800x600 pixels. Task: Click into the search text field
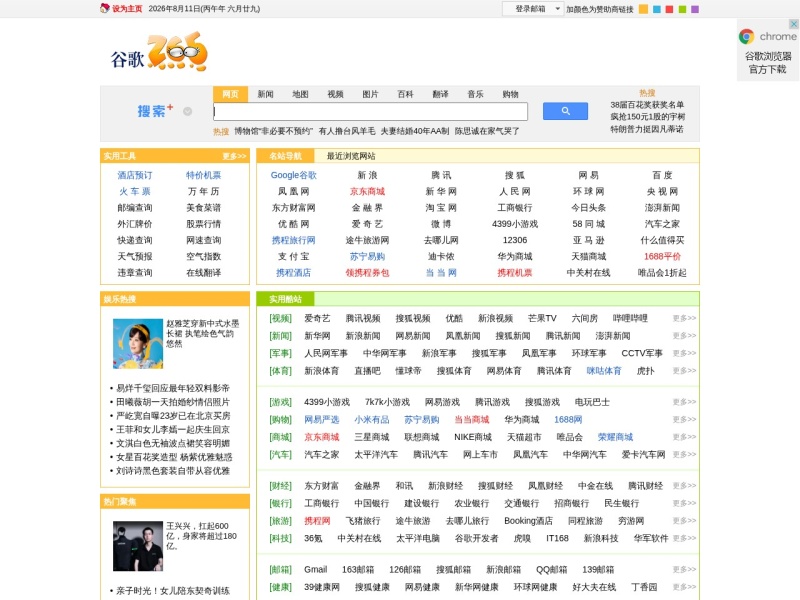pyautogui.click(x=370, y=111)
